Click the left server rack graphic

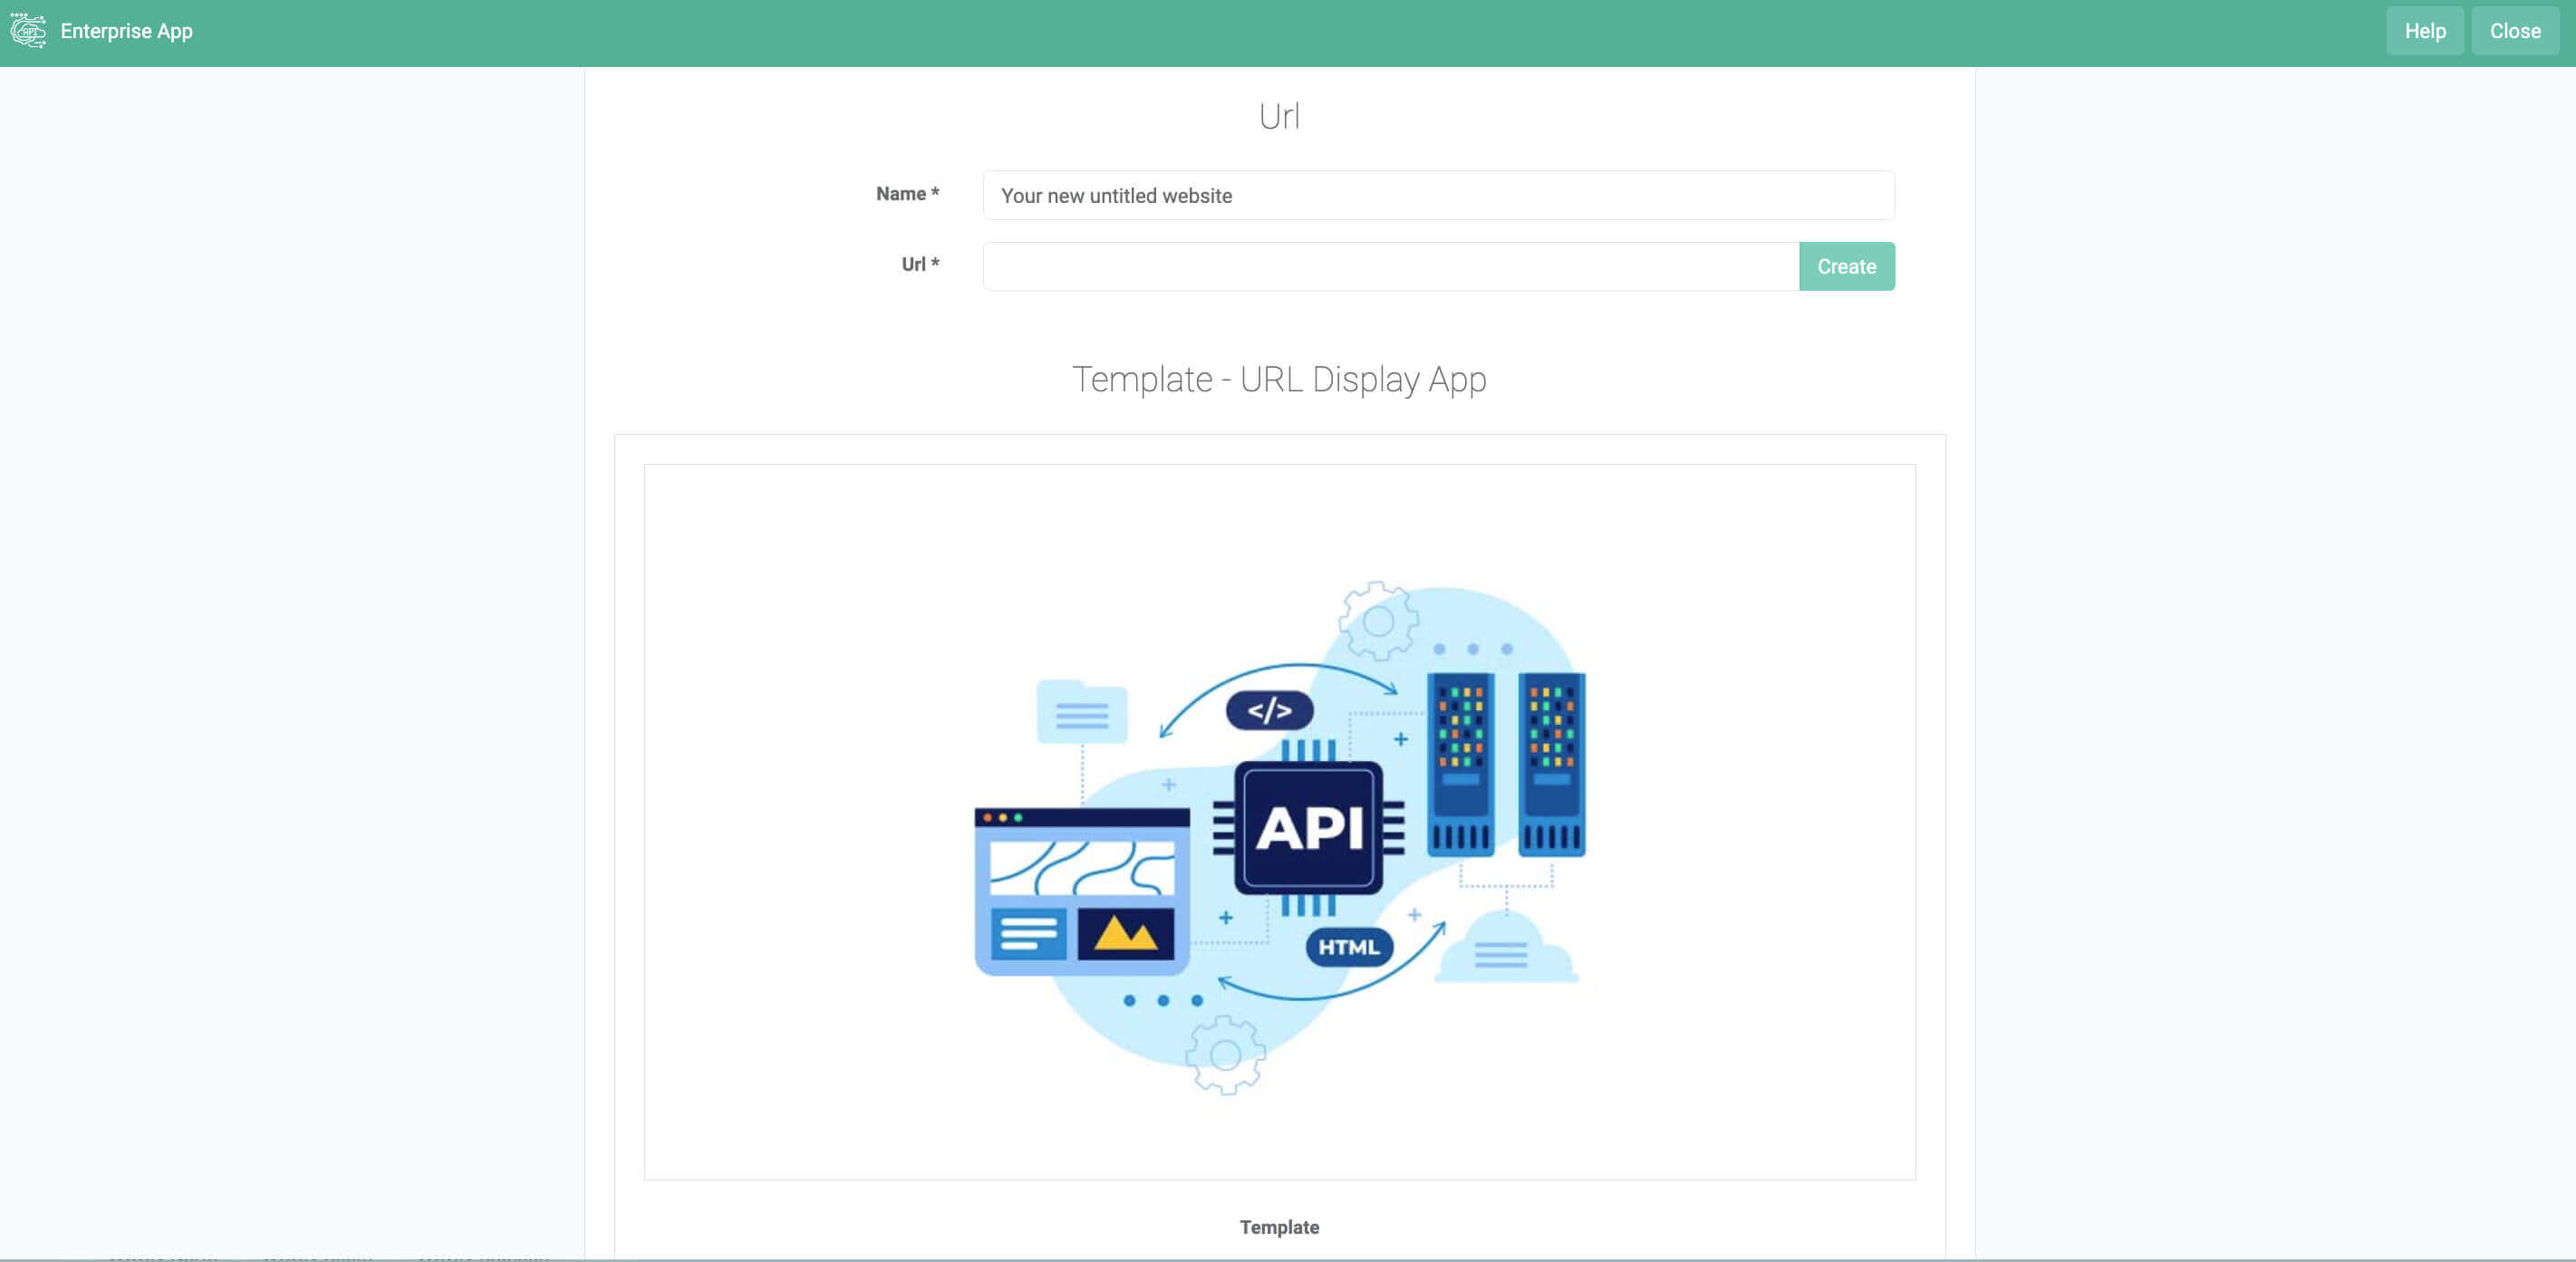coord(1460,764)
